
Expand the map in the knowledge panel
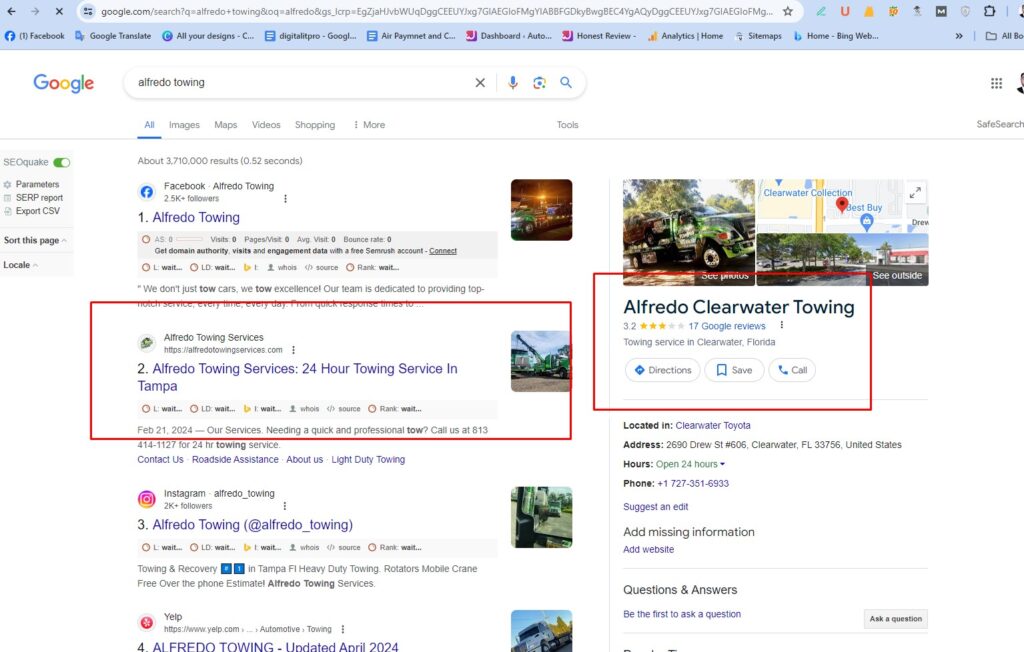coord(916,192)
